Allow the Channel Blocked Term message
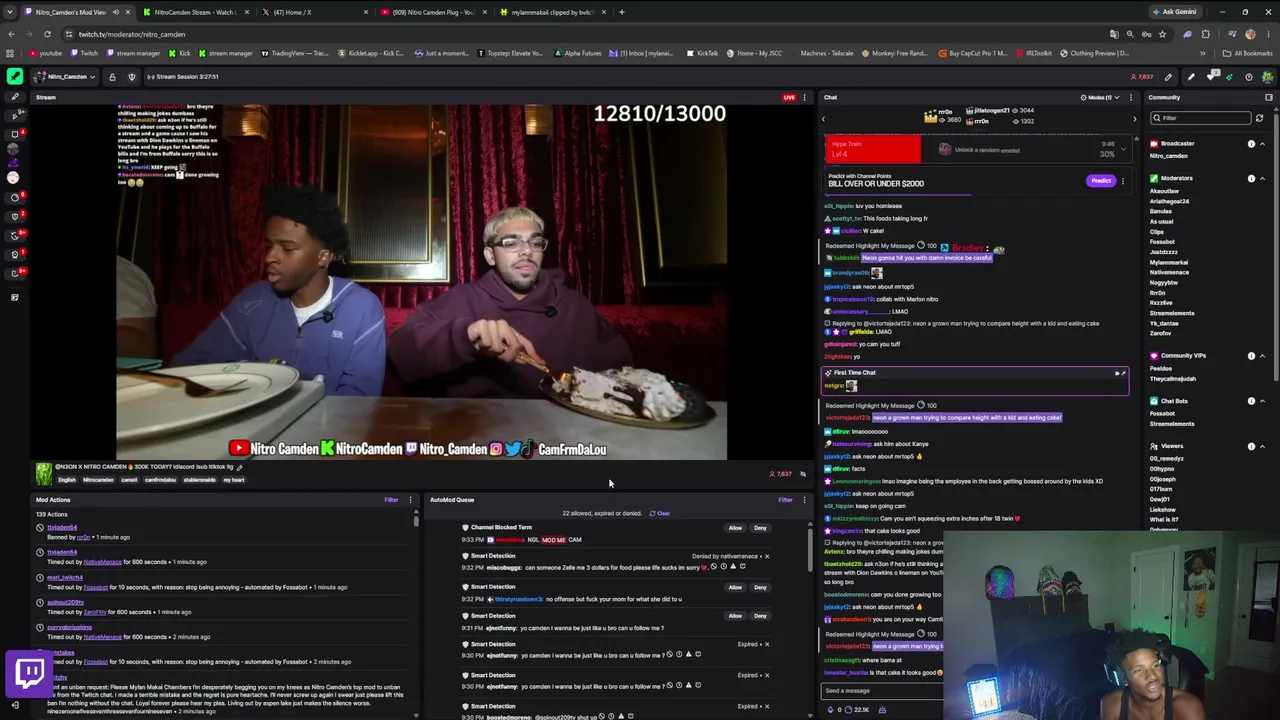The image size is (1280, 720). tap(735, 528)
